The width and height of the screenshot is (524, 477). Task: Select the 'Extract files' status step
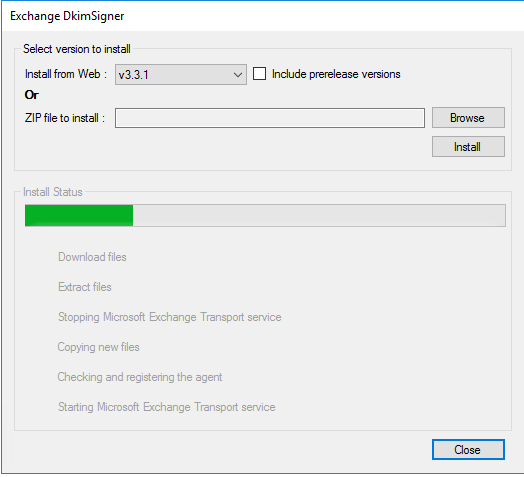click(x=85, y=287)
